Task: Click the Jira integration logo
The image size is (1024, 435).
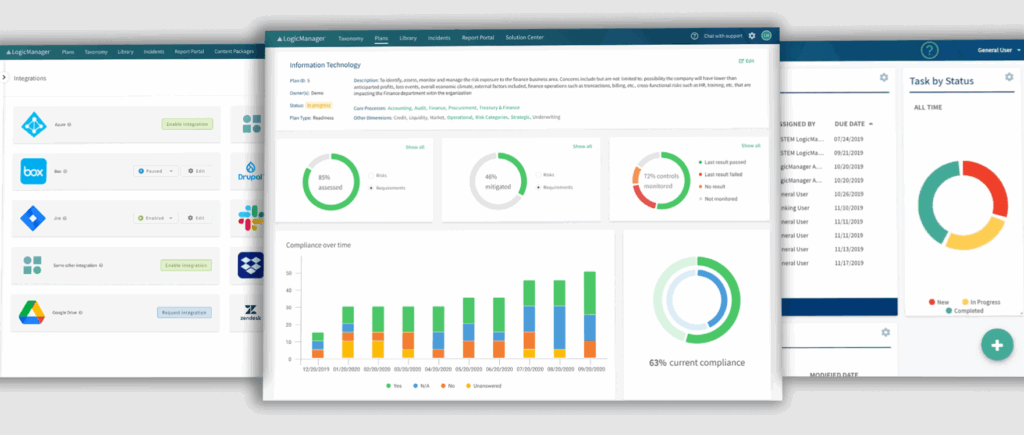Action: click(31, 218)
